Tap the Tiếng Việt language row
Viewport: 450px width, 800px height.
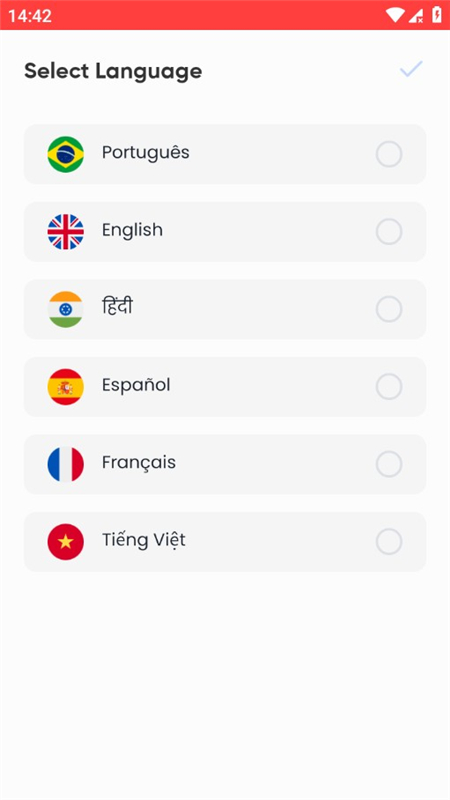point(225,542)
